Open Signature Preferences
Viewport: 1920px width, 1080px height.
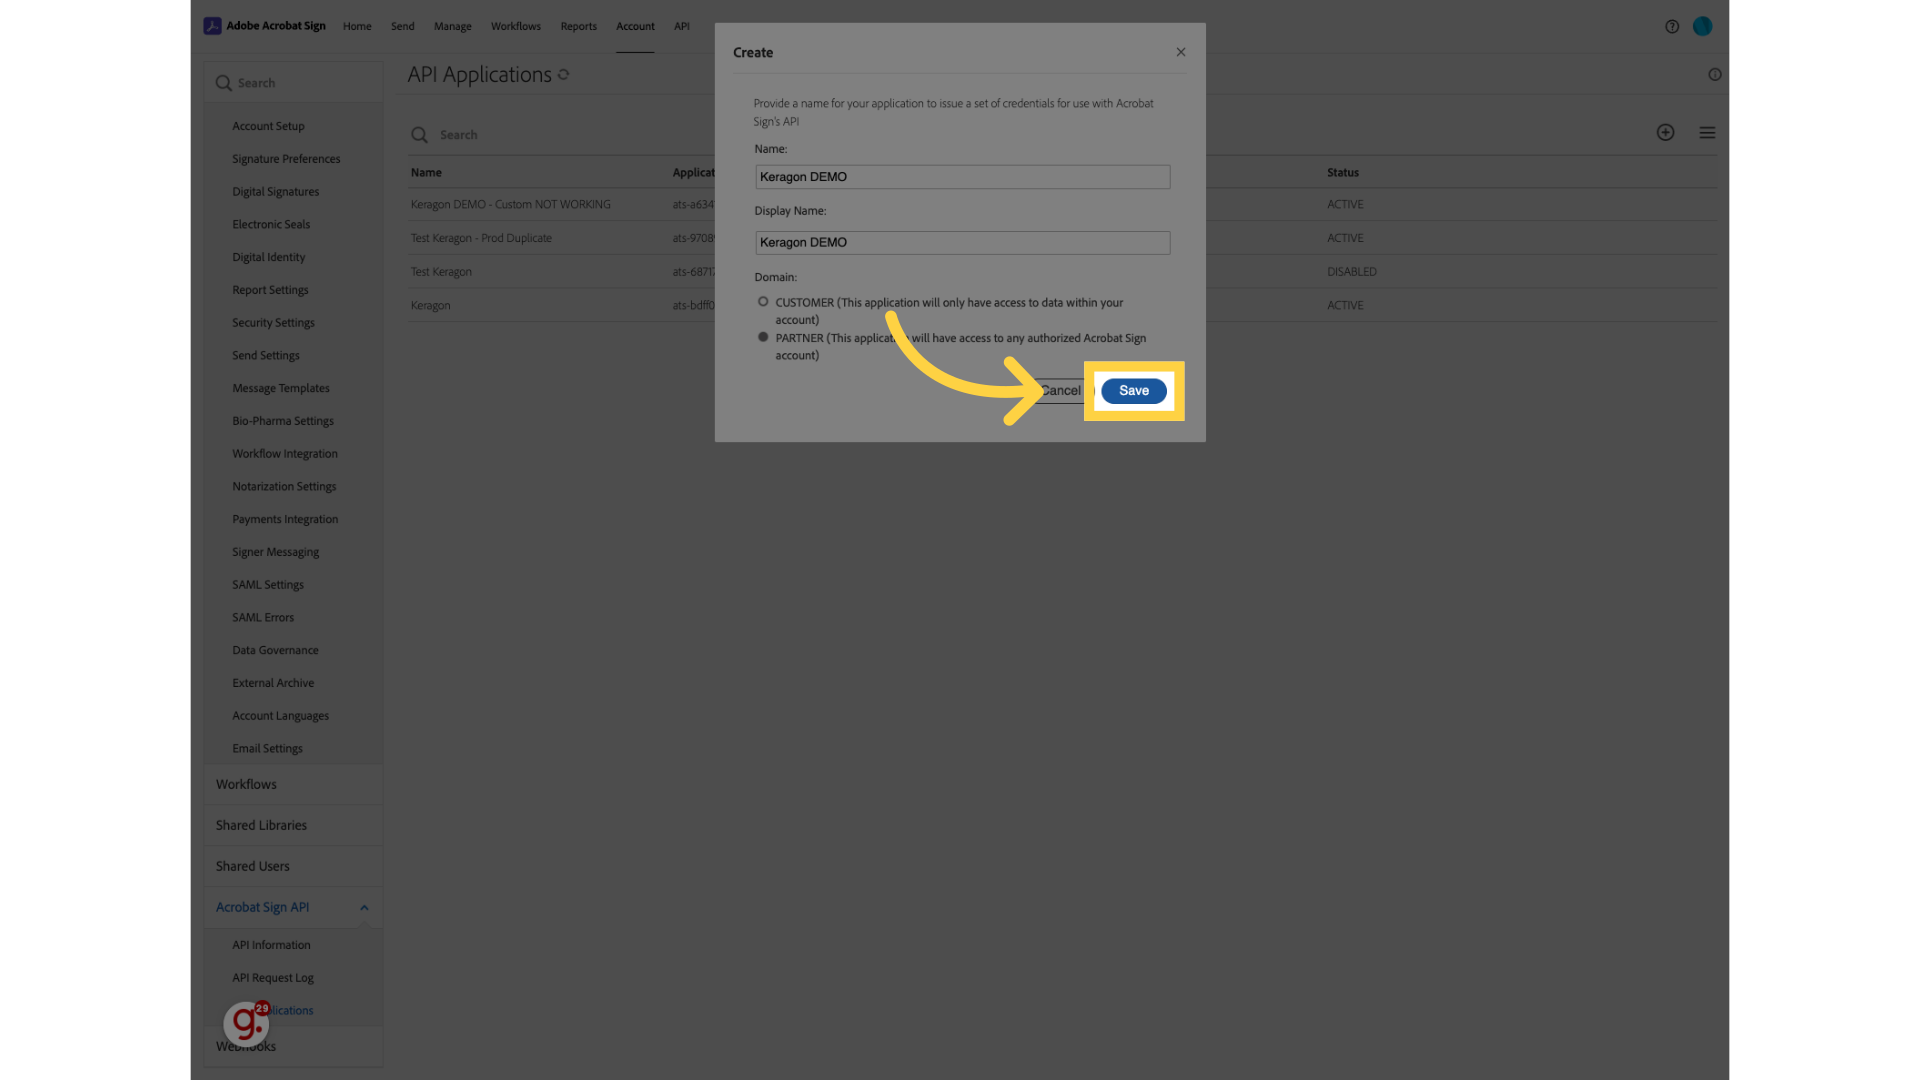(286, 160)
